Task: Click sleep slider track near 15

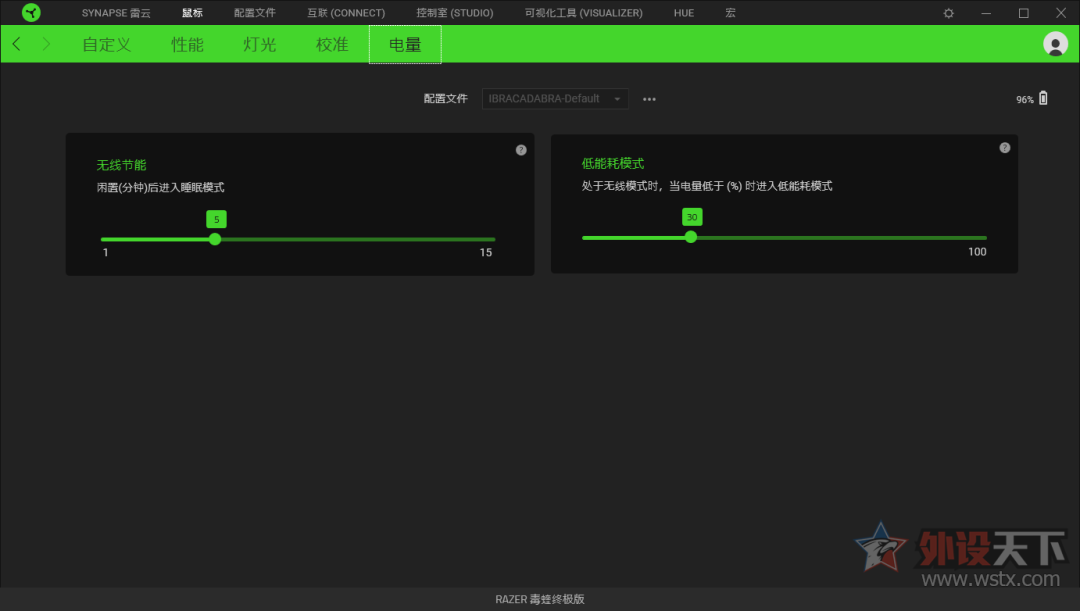Action: (x=486, y=239)
